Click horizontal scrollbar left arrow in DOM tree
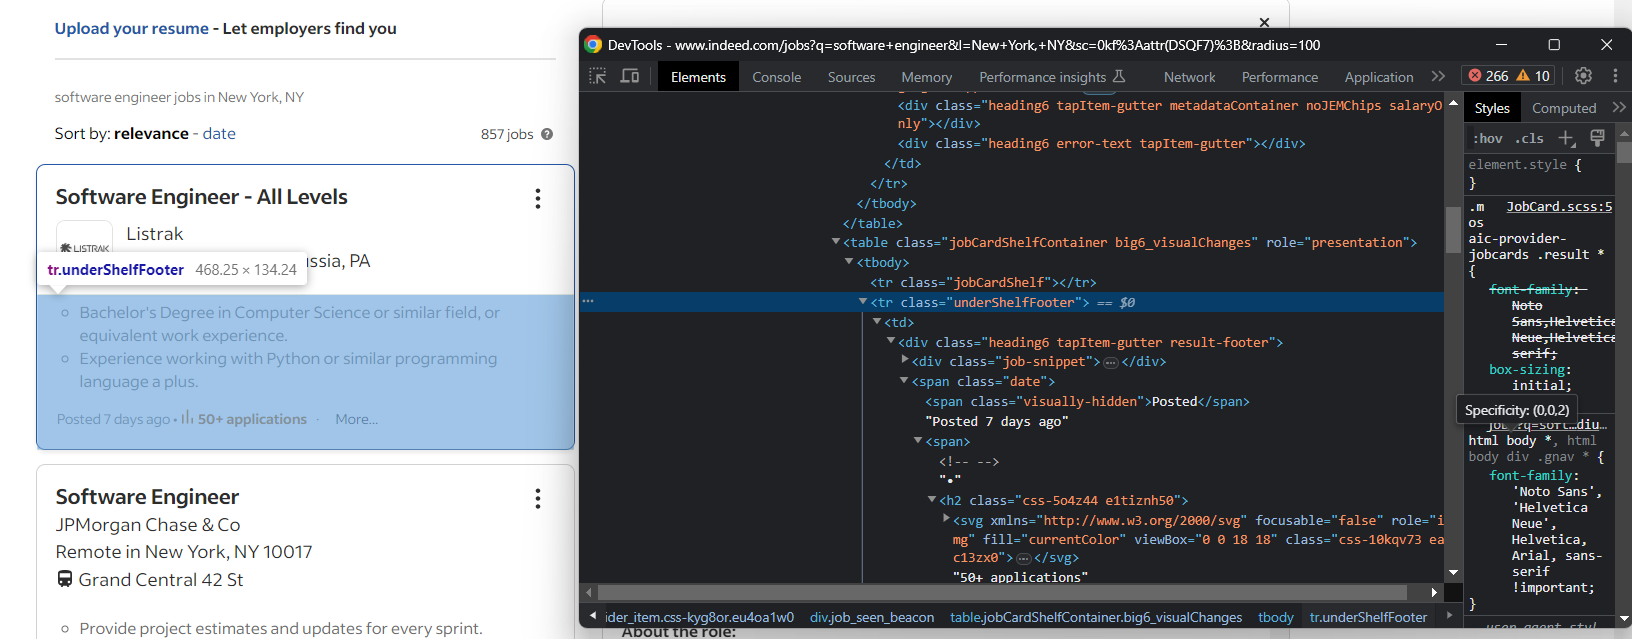Image resolution: width=1632 pixels, height=639 pixels. click(x=589, y=592)
